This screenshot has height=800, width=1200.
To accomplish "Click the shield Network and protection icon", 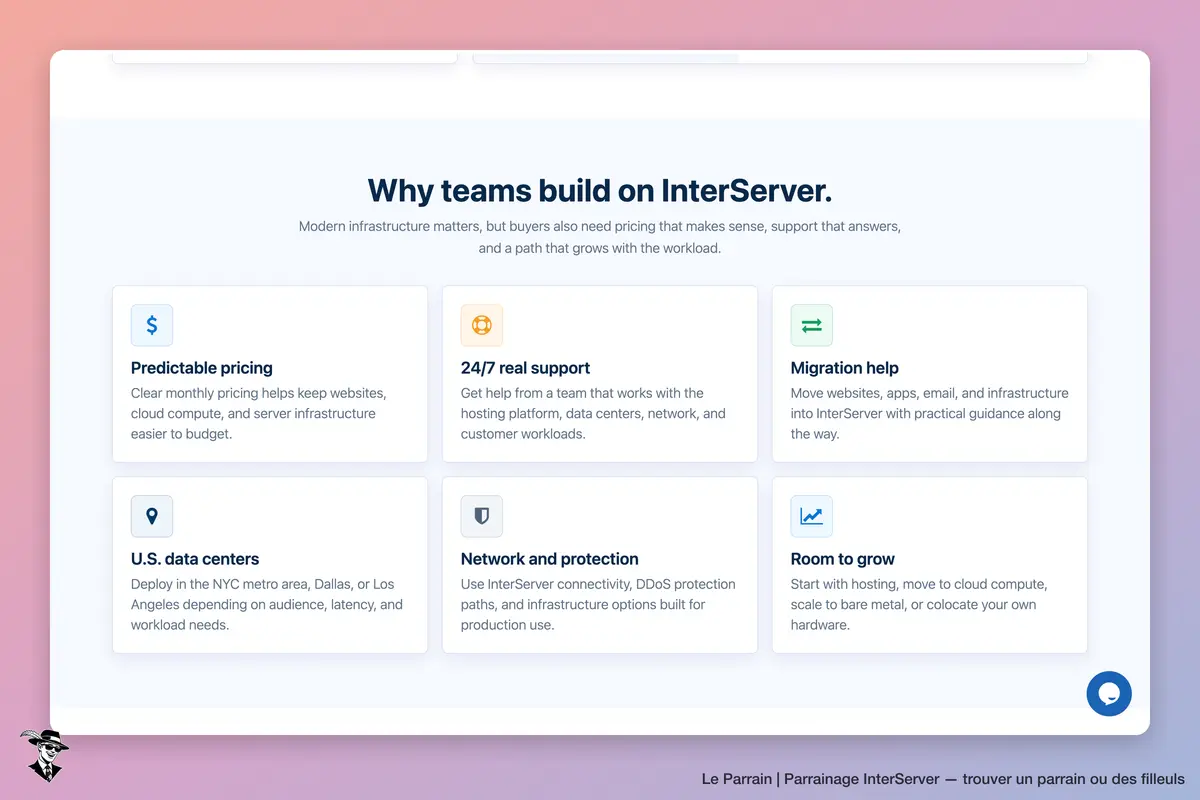I will (482, 516).
